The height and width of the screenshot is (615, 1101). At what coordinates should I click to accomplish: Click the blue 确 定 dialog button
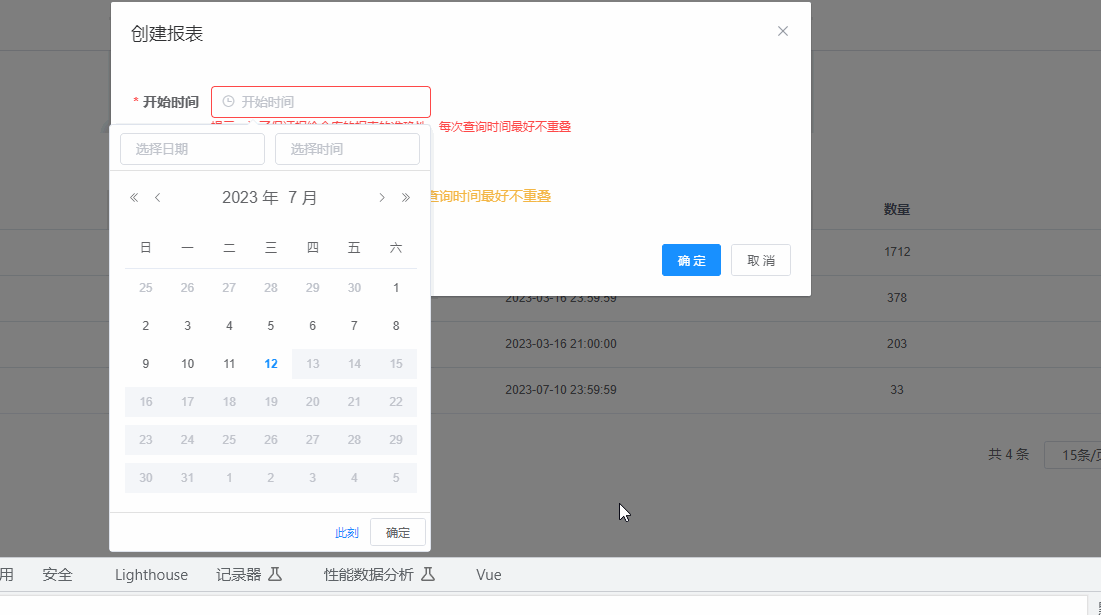(x=691, y=260)
